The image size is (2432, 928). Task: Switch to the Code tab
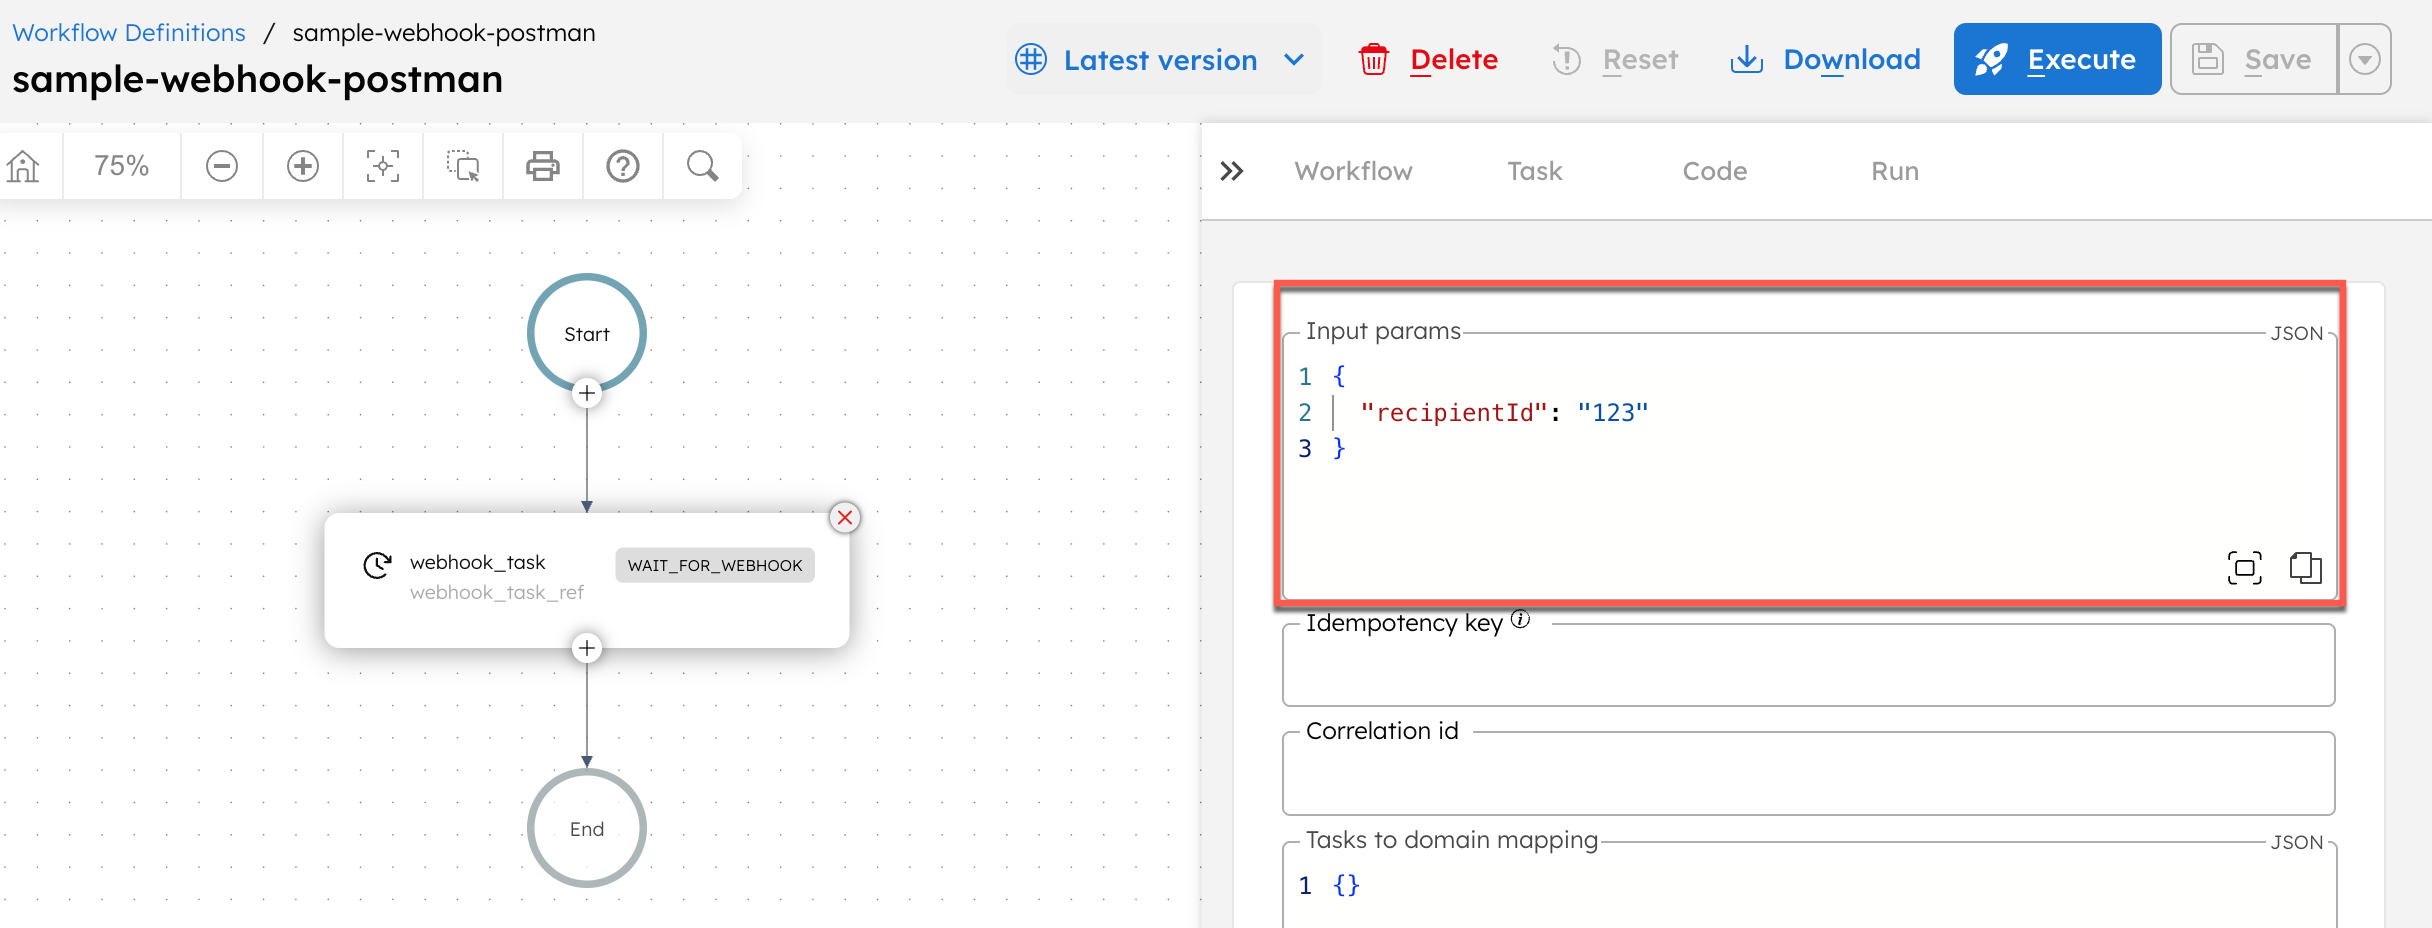point(1715,171)
